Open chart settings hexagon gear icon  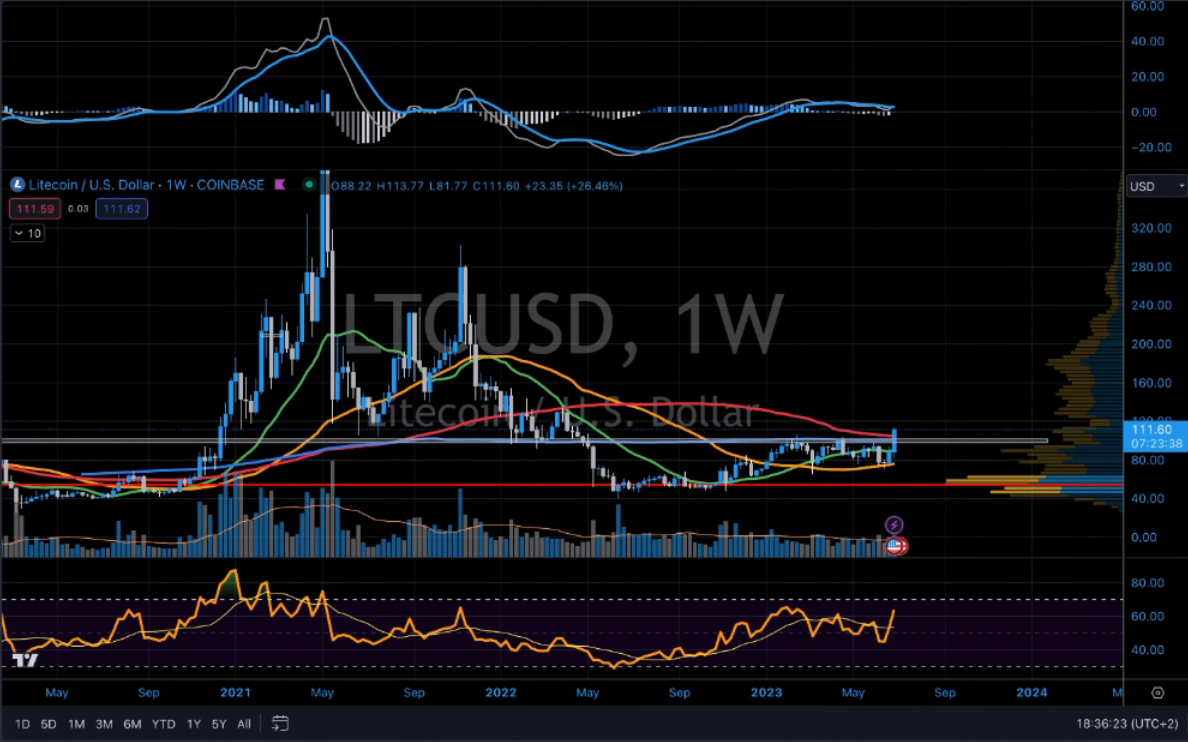[x=1157, y=692]
